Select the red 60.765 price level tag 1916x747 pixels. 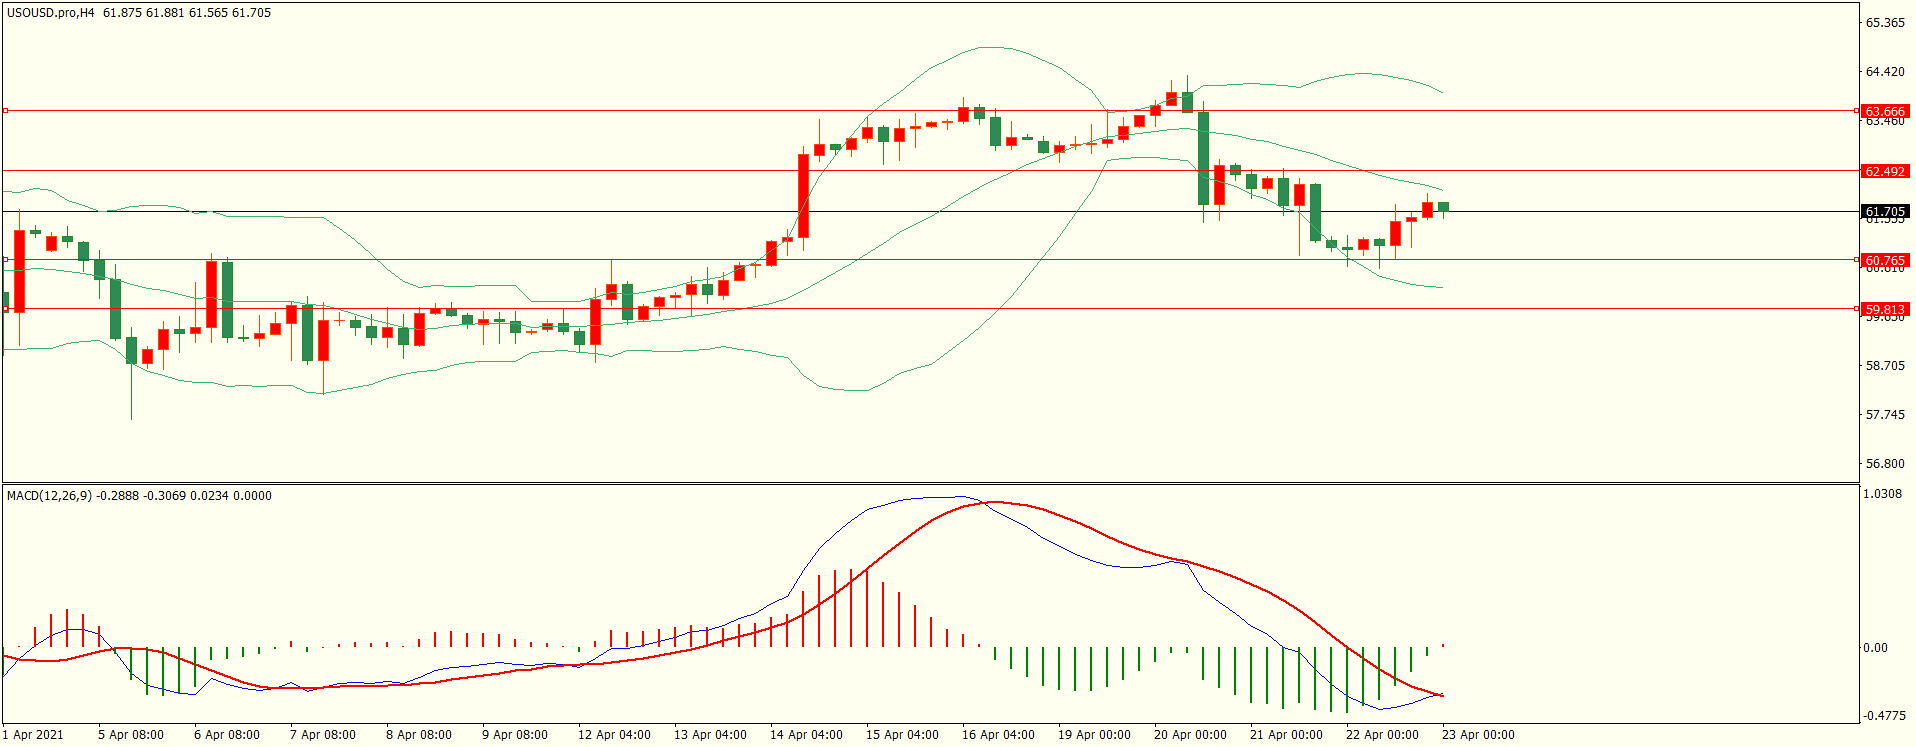[1885, 260]
